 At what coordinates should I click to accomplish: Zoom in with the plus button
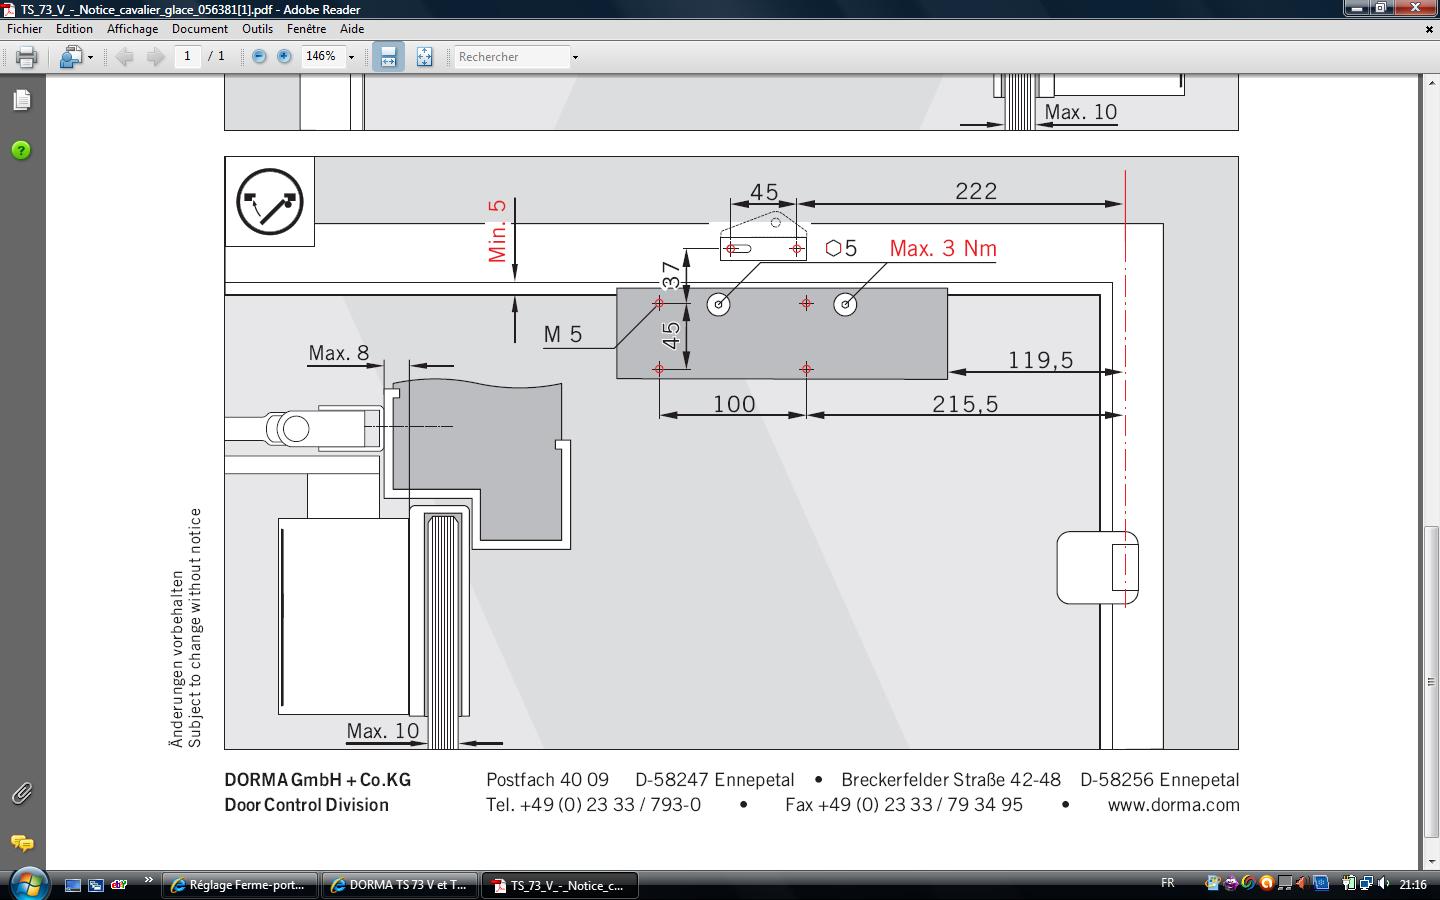click(284, 57)
